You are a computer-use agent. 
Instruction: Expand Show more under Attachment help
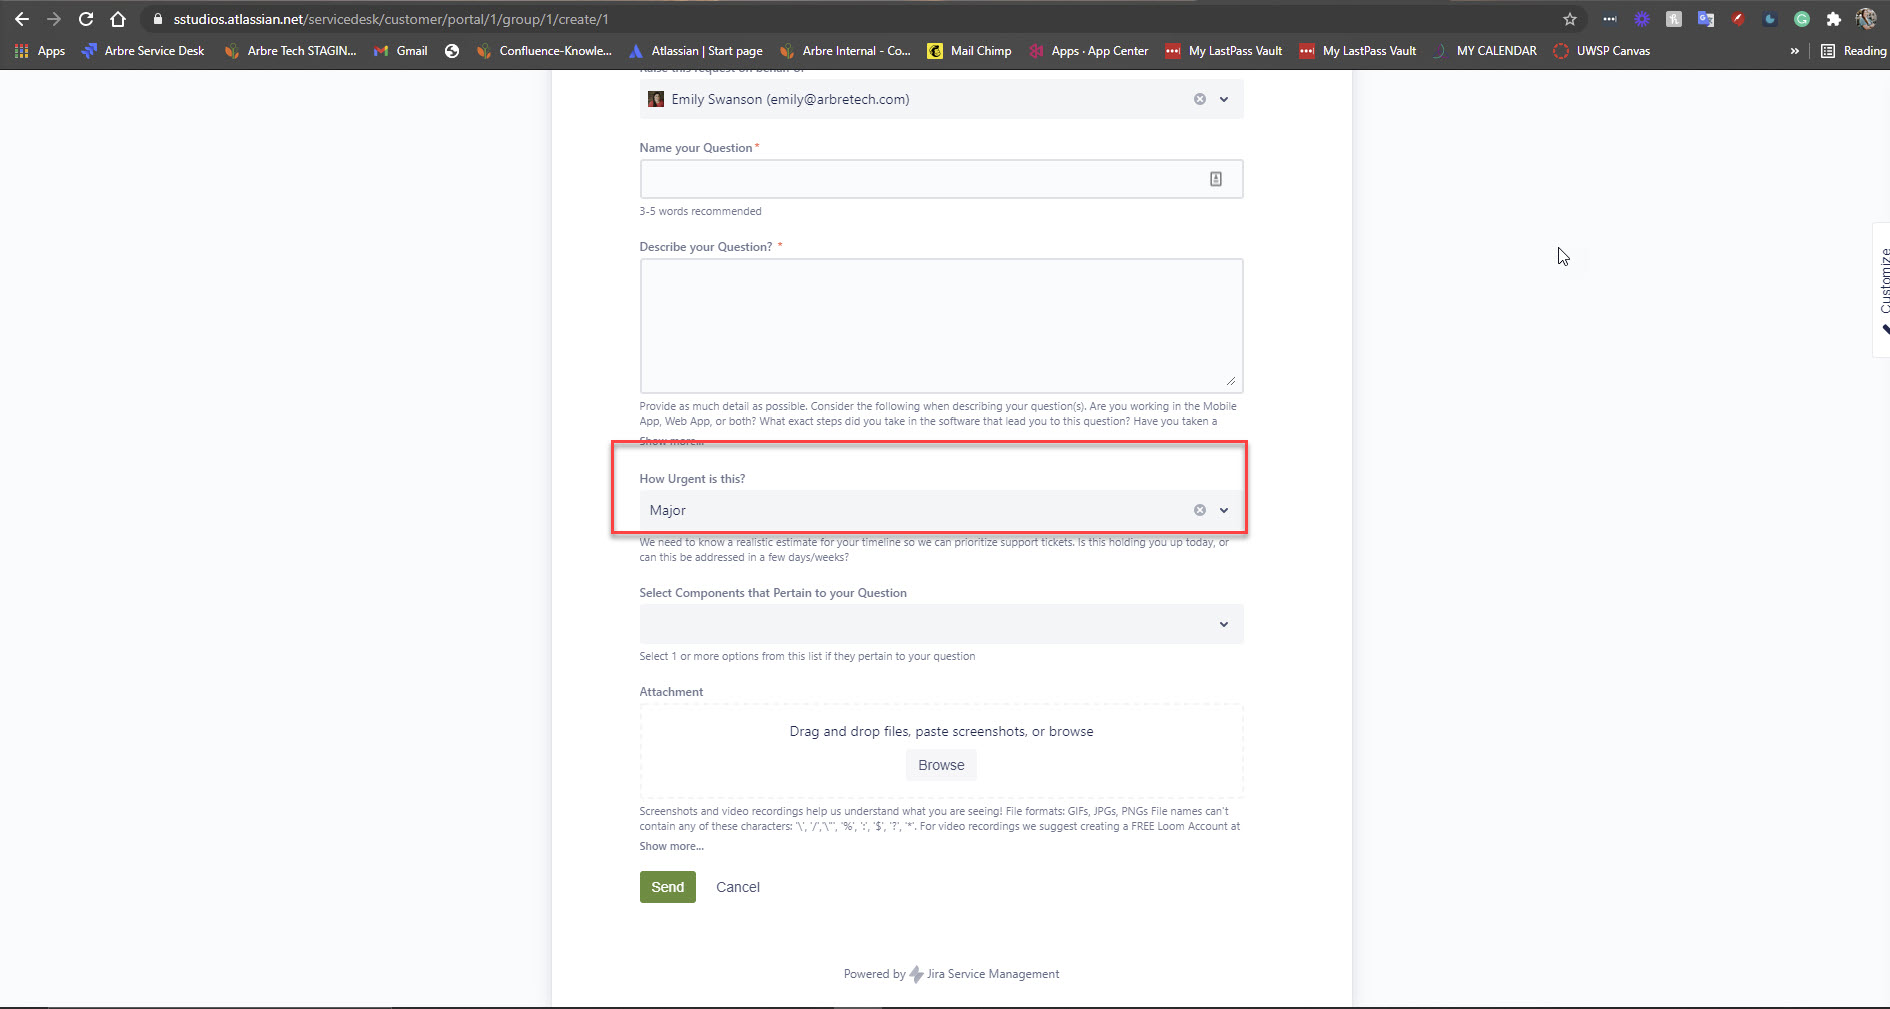coord(672,846)
